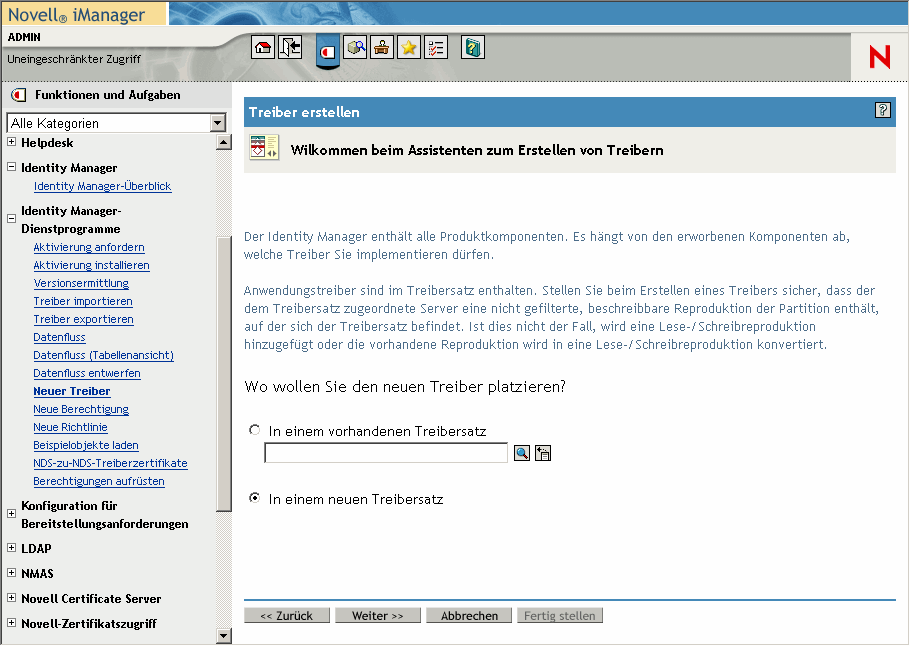Open the Preferences checklist icon
Image resolution: width=910 pixels, height=646 pixels.
(x=435, y=47)
